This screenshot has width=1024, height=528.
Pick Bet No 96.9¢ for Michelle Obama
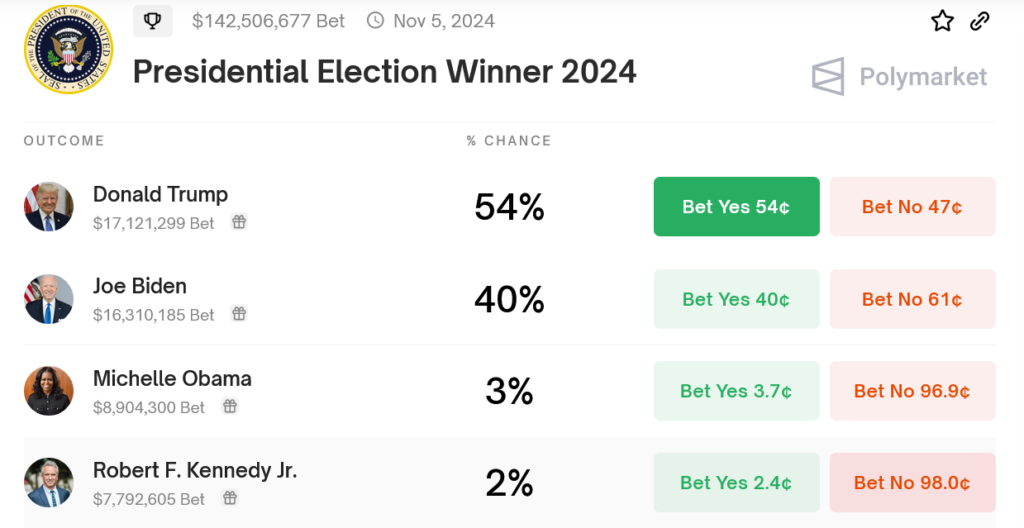[912, 391]
